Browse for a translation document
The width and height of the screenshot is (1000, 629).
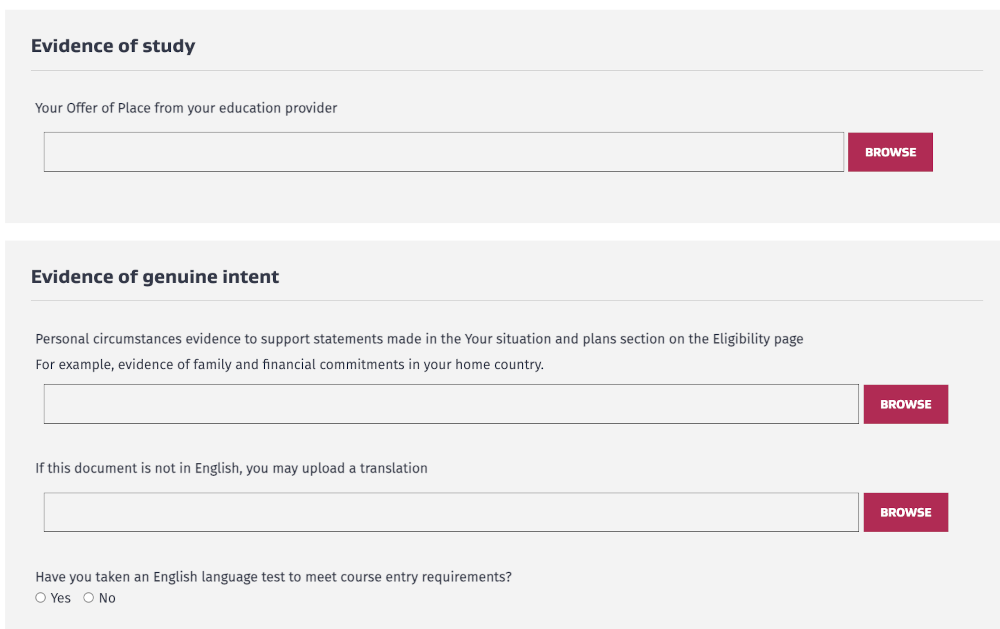(x=905, y=512)
